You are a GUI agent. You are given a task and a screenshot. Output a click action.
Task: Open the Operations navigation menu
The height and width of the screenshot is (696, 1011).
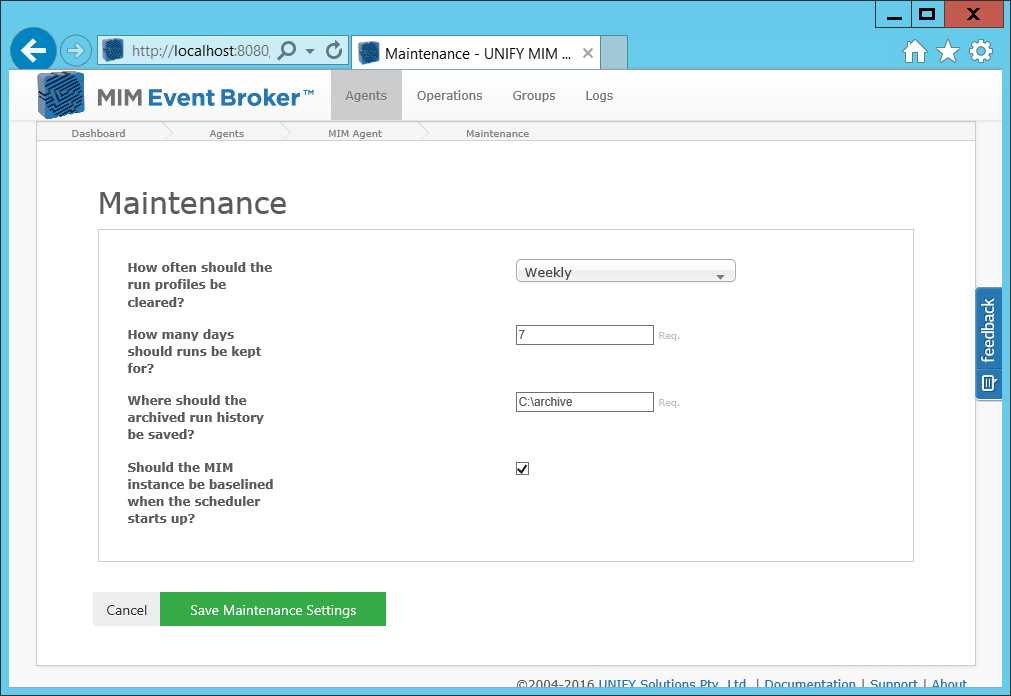point(449,95)
